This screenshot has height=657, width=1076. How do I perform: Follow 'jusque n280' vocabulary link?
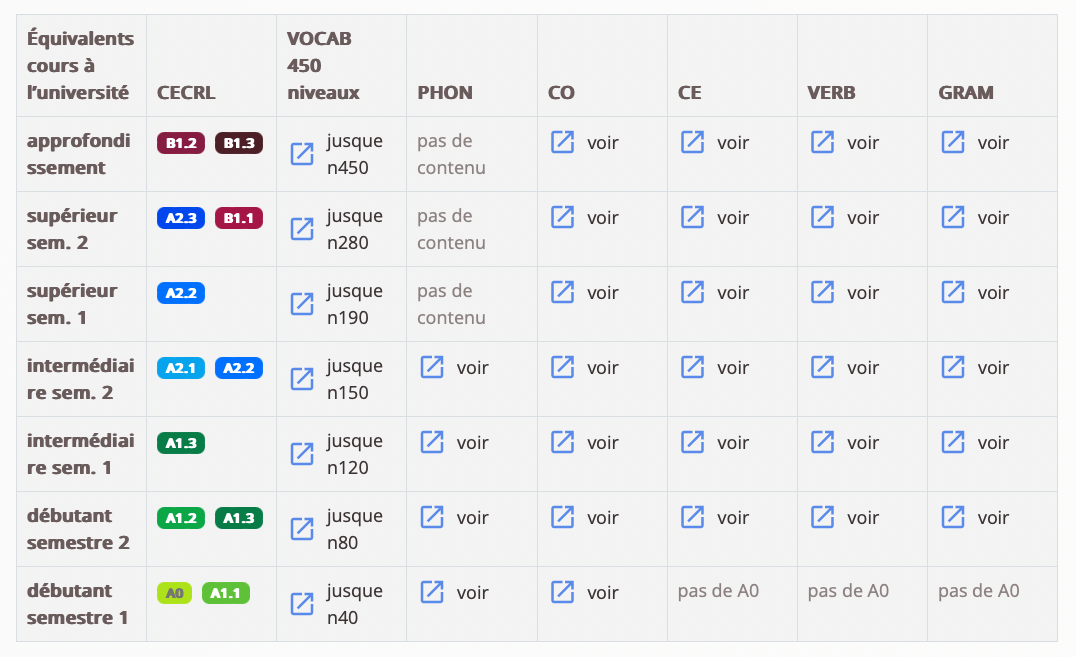pos(354,229)
